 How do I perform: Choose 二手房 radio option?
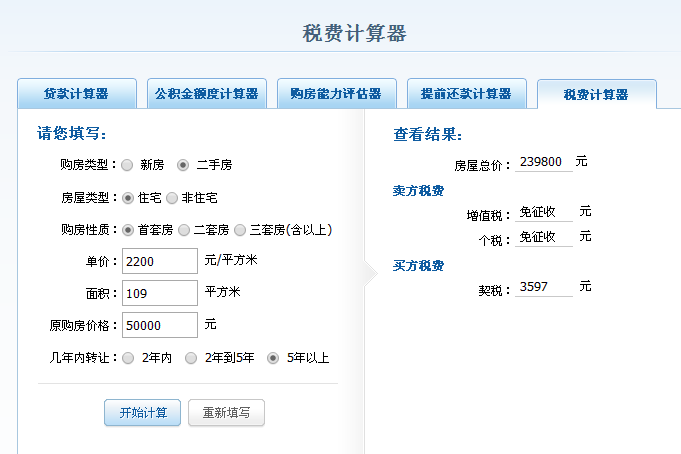coord(183,165)
